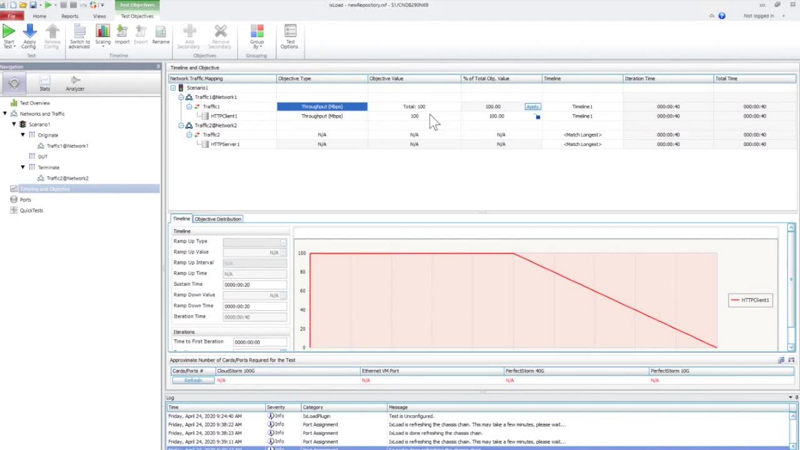800x450 pixels.
Task: Collapse the Terminate tree node
Action: (23, 167)
